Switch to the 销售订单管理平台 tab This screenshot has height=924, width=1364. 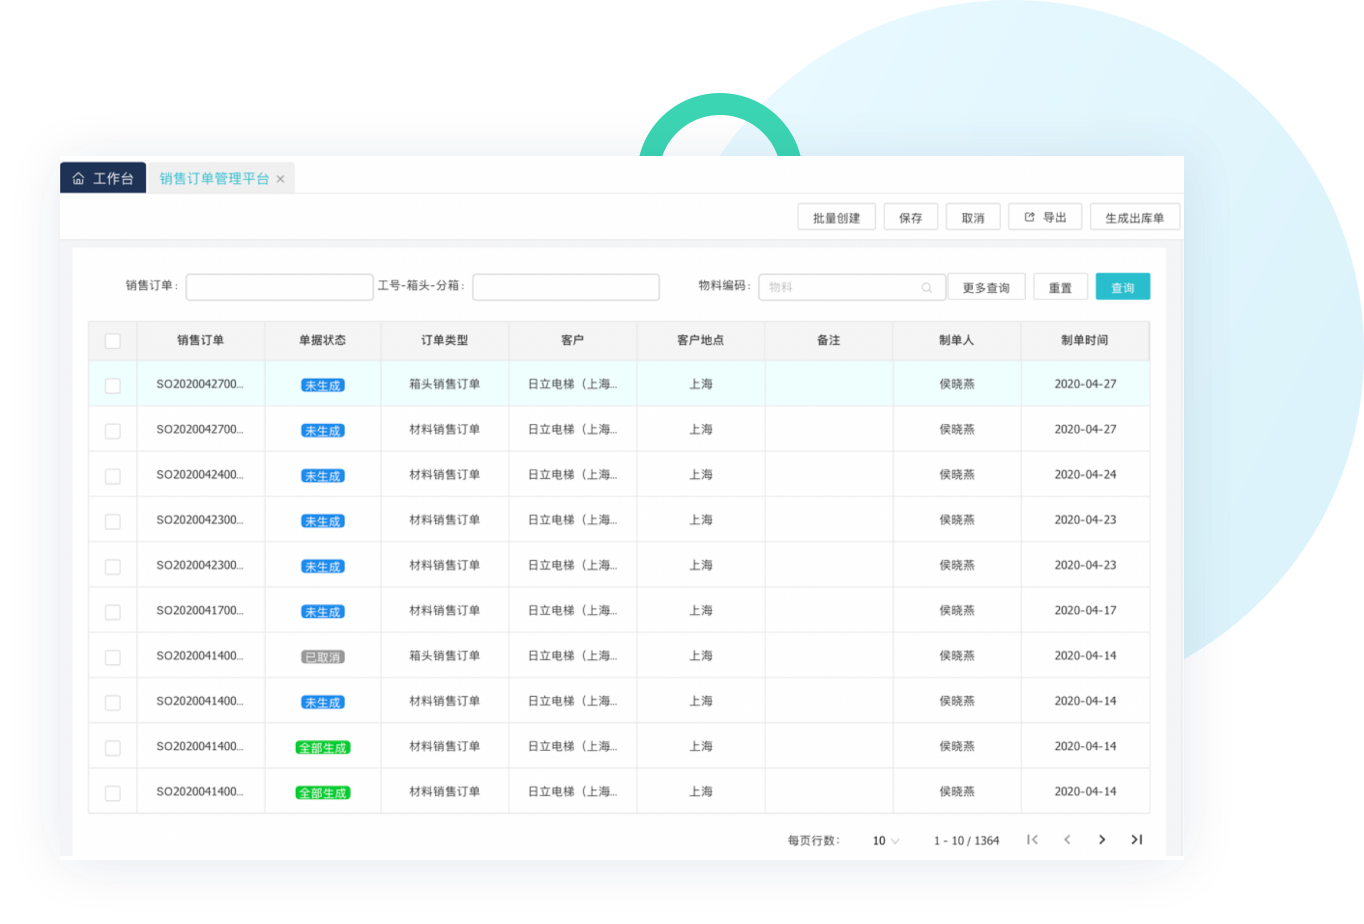214,179
